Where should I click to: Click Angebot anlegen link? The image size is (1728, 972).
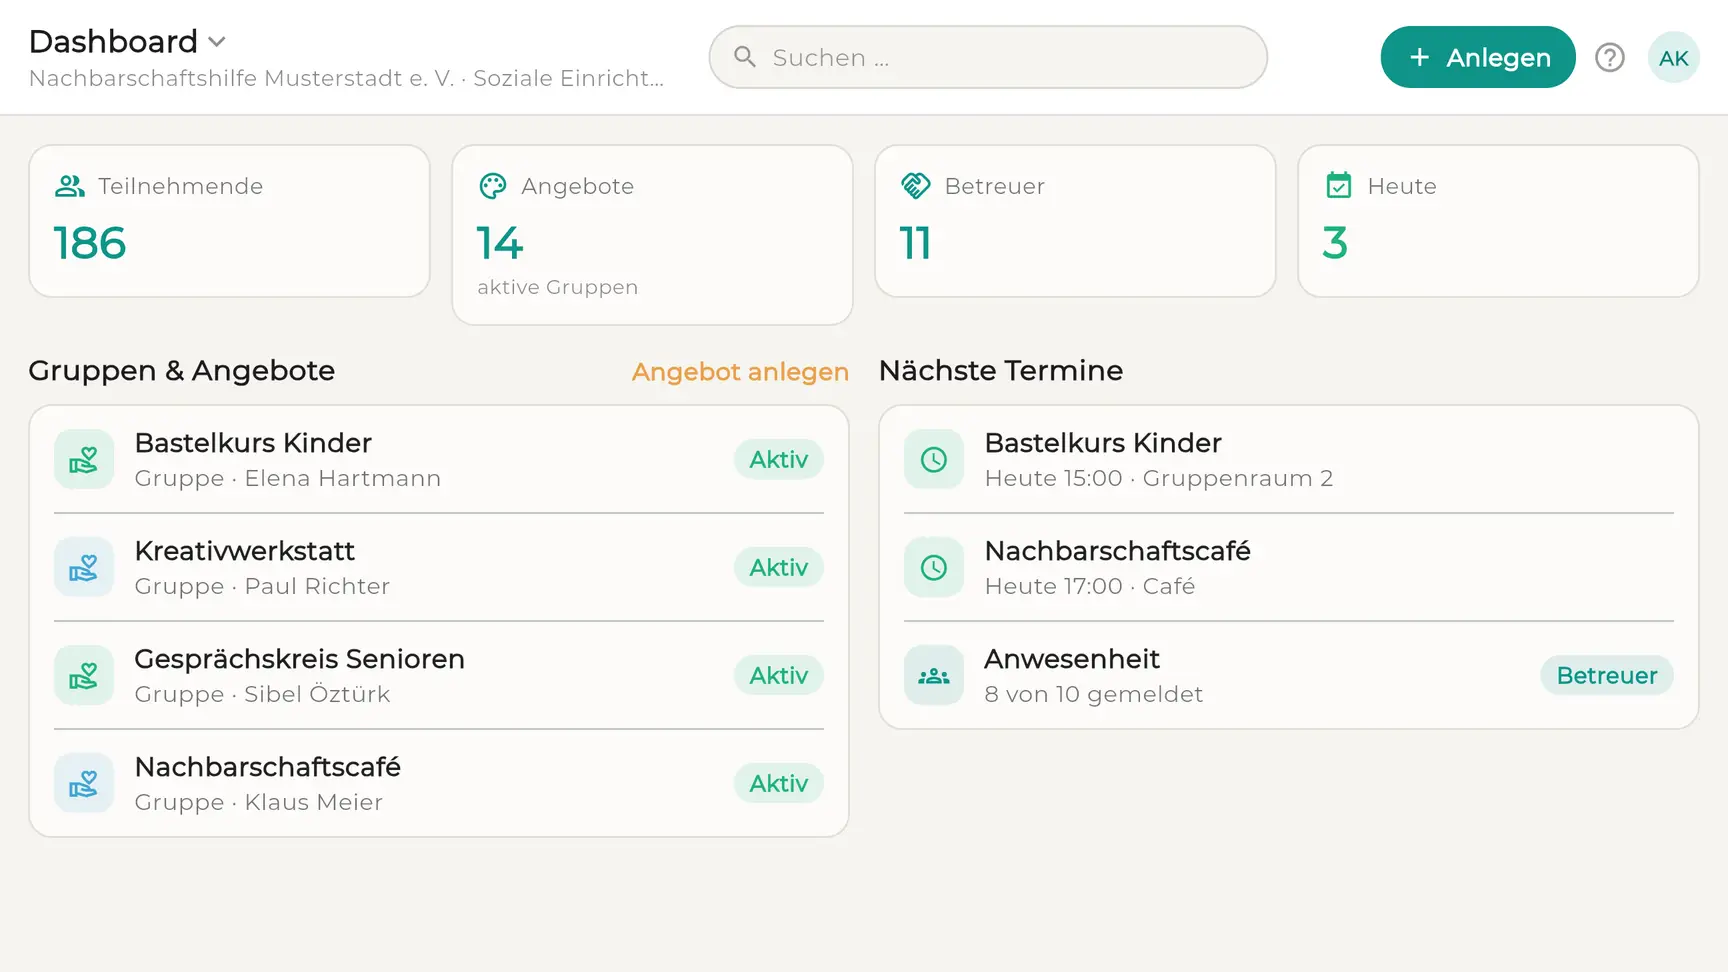click(740, 371)
